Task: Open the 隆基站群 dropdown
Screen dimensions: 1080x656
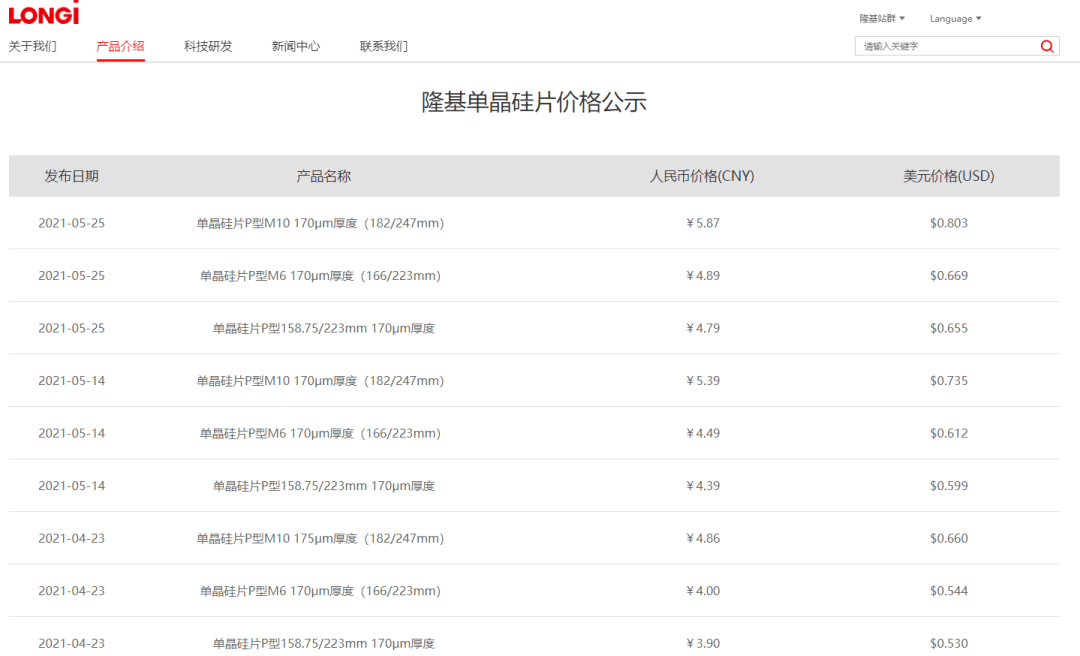Action: point(882,18)
